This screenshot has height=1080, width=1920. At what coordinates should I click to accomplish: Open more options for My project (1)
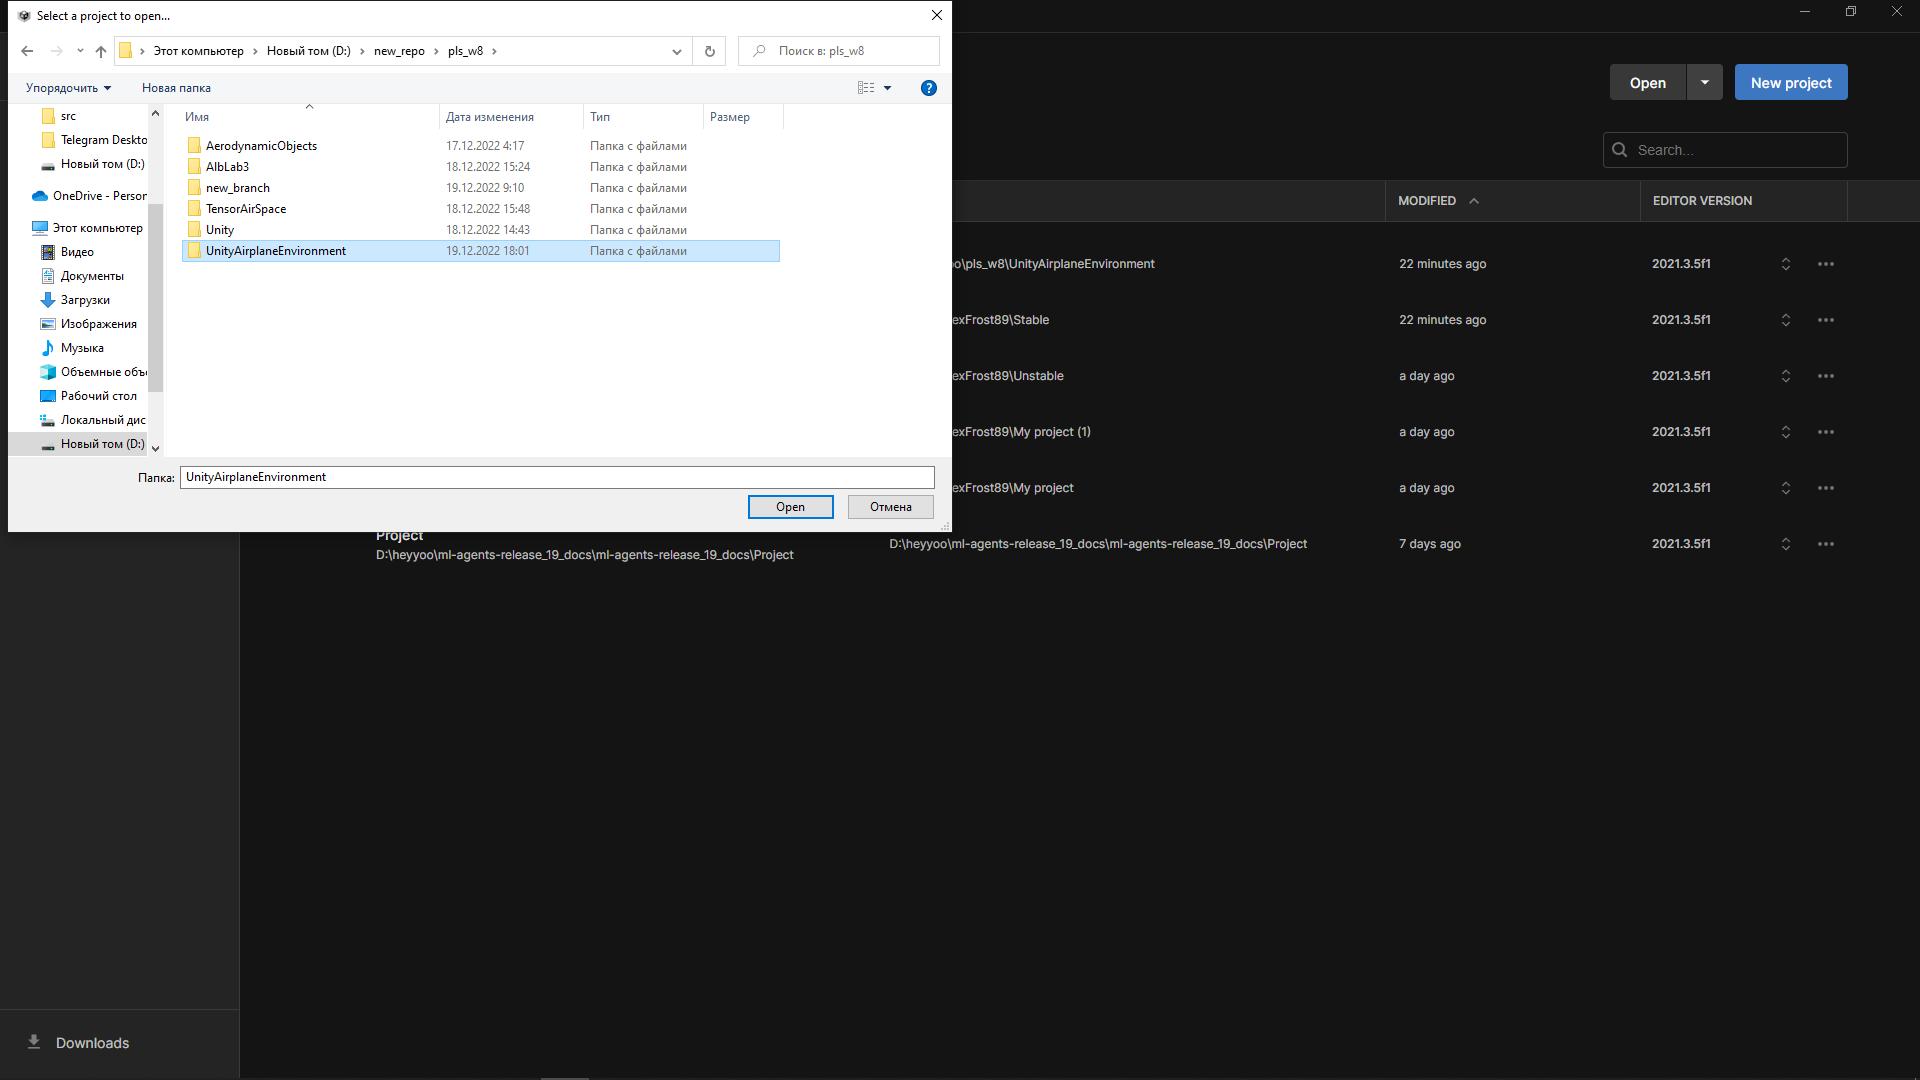tap(1826, 432)
